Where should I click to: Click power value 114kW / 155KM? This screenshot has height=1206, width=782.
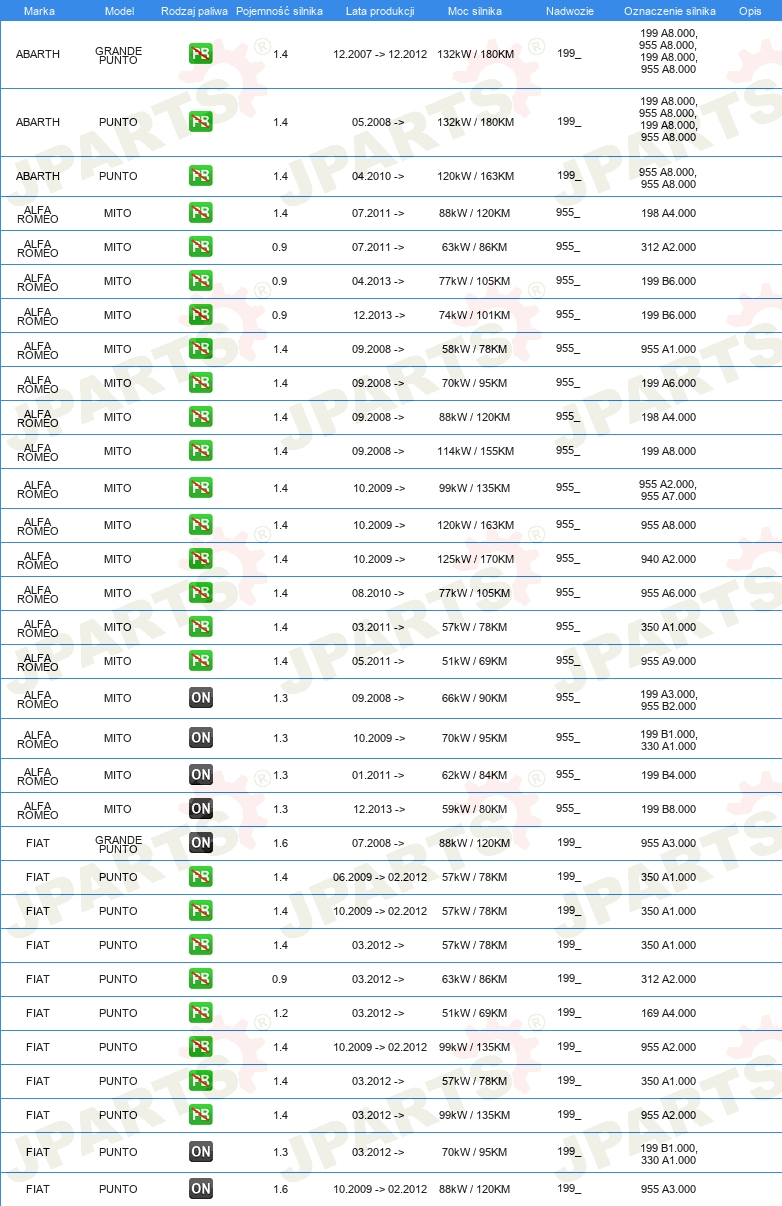[475, 451]
